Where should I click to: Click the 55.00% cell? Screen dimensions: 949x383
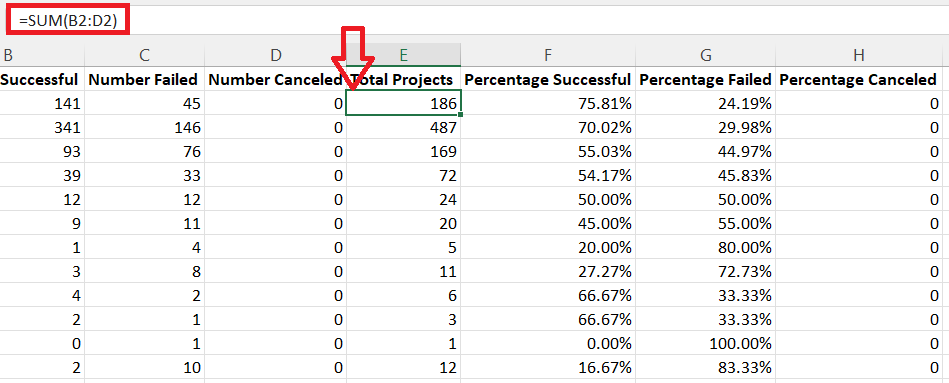pos(705,223)
